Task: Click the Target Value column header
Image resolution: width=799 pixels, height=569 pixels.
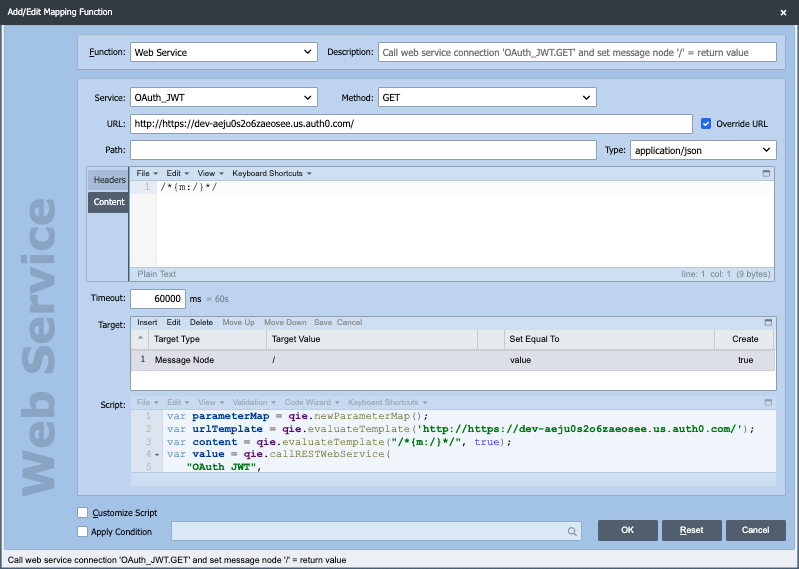Action: click(x=372, y=339)
